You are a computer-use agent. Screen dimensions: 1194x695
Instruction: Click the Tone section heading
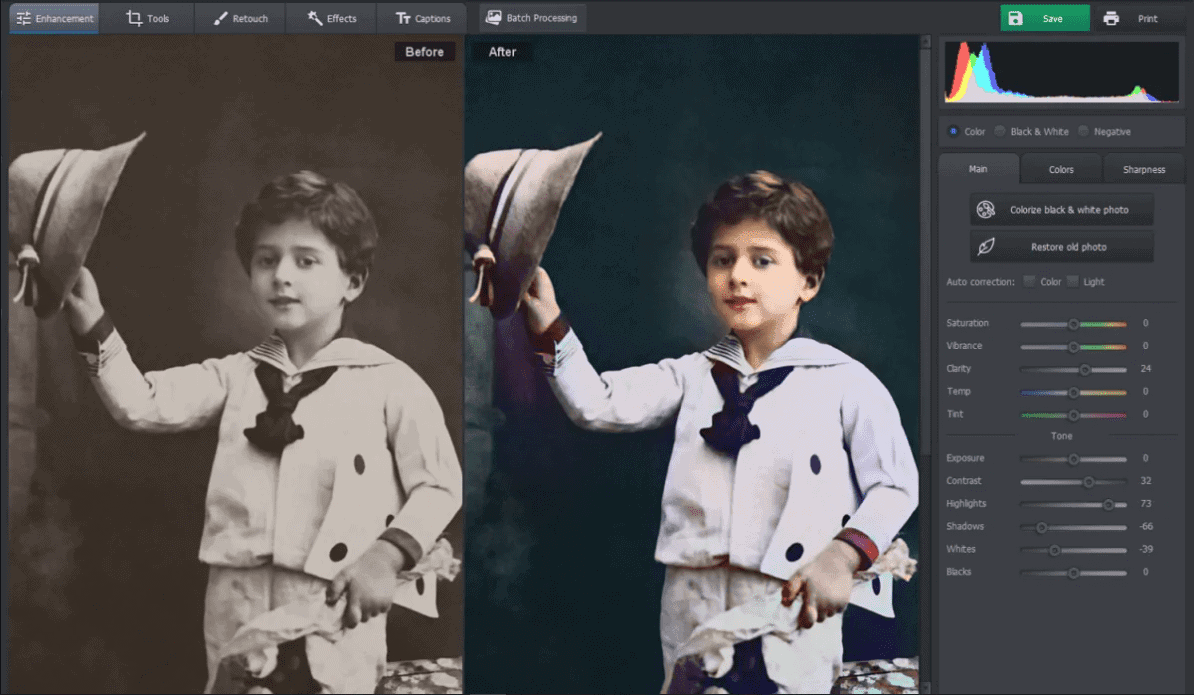pyautogui.click(x=1062, y=436)
